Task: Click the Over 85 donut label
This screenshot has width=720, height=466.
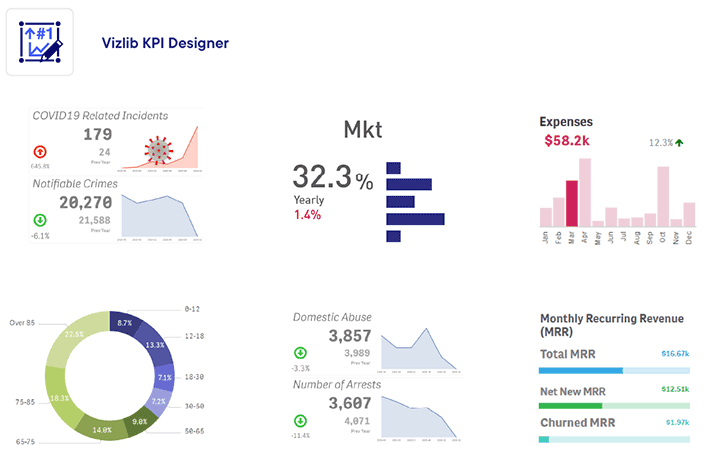Action: 22,323
